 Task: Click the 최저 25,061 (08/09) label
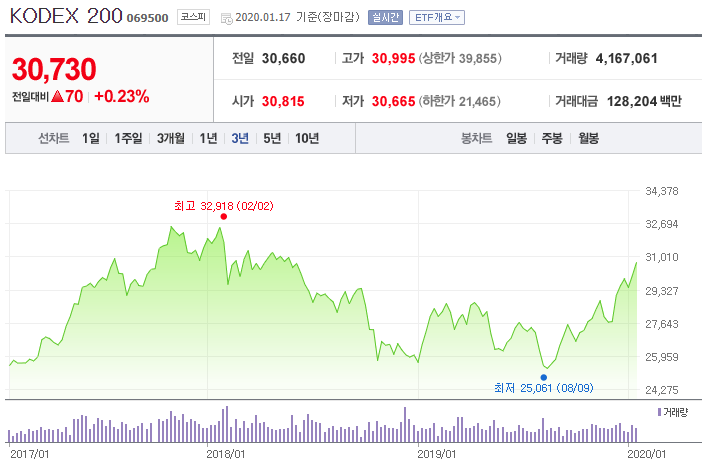click(x=544, y=388)
